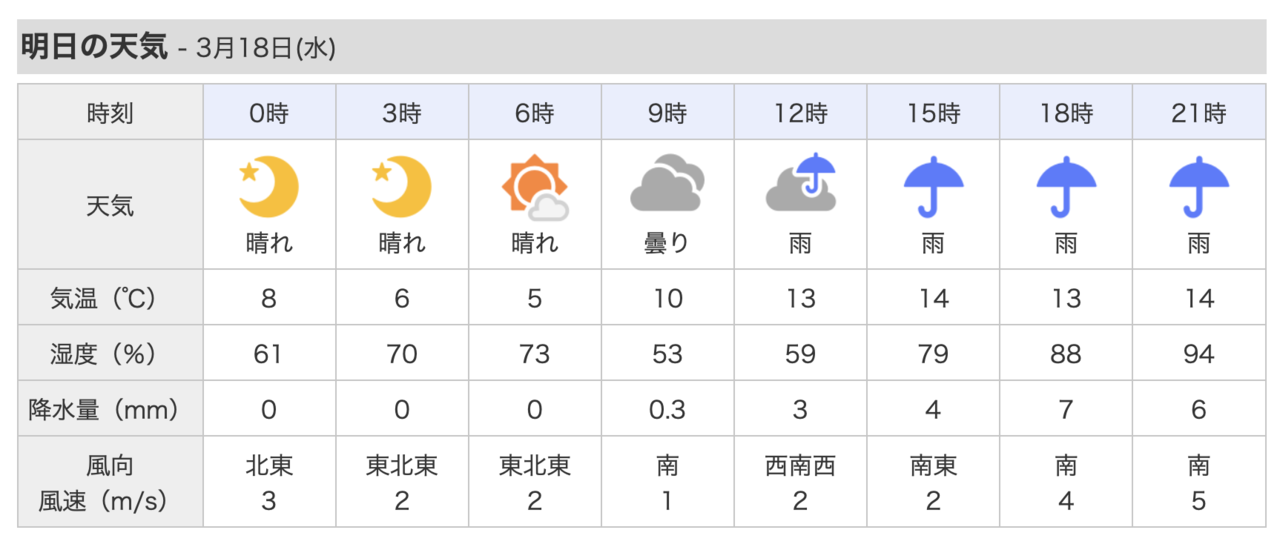
Task: Select the 12時 column header
Action: coord(800,113)
